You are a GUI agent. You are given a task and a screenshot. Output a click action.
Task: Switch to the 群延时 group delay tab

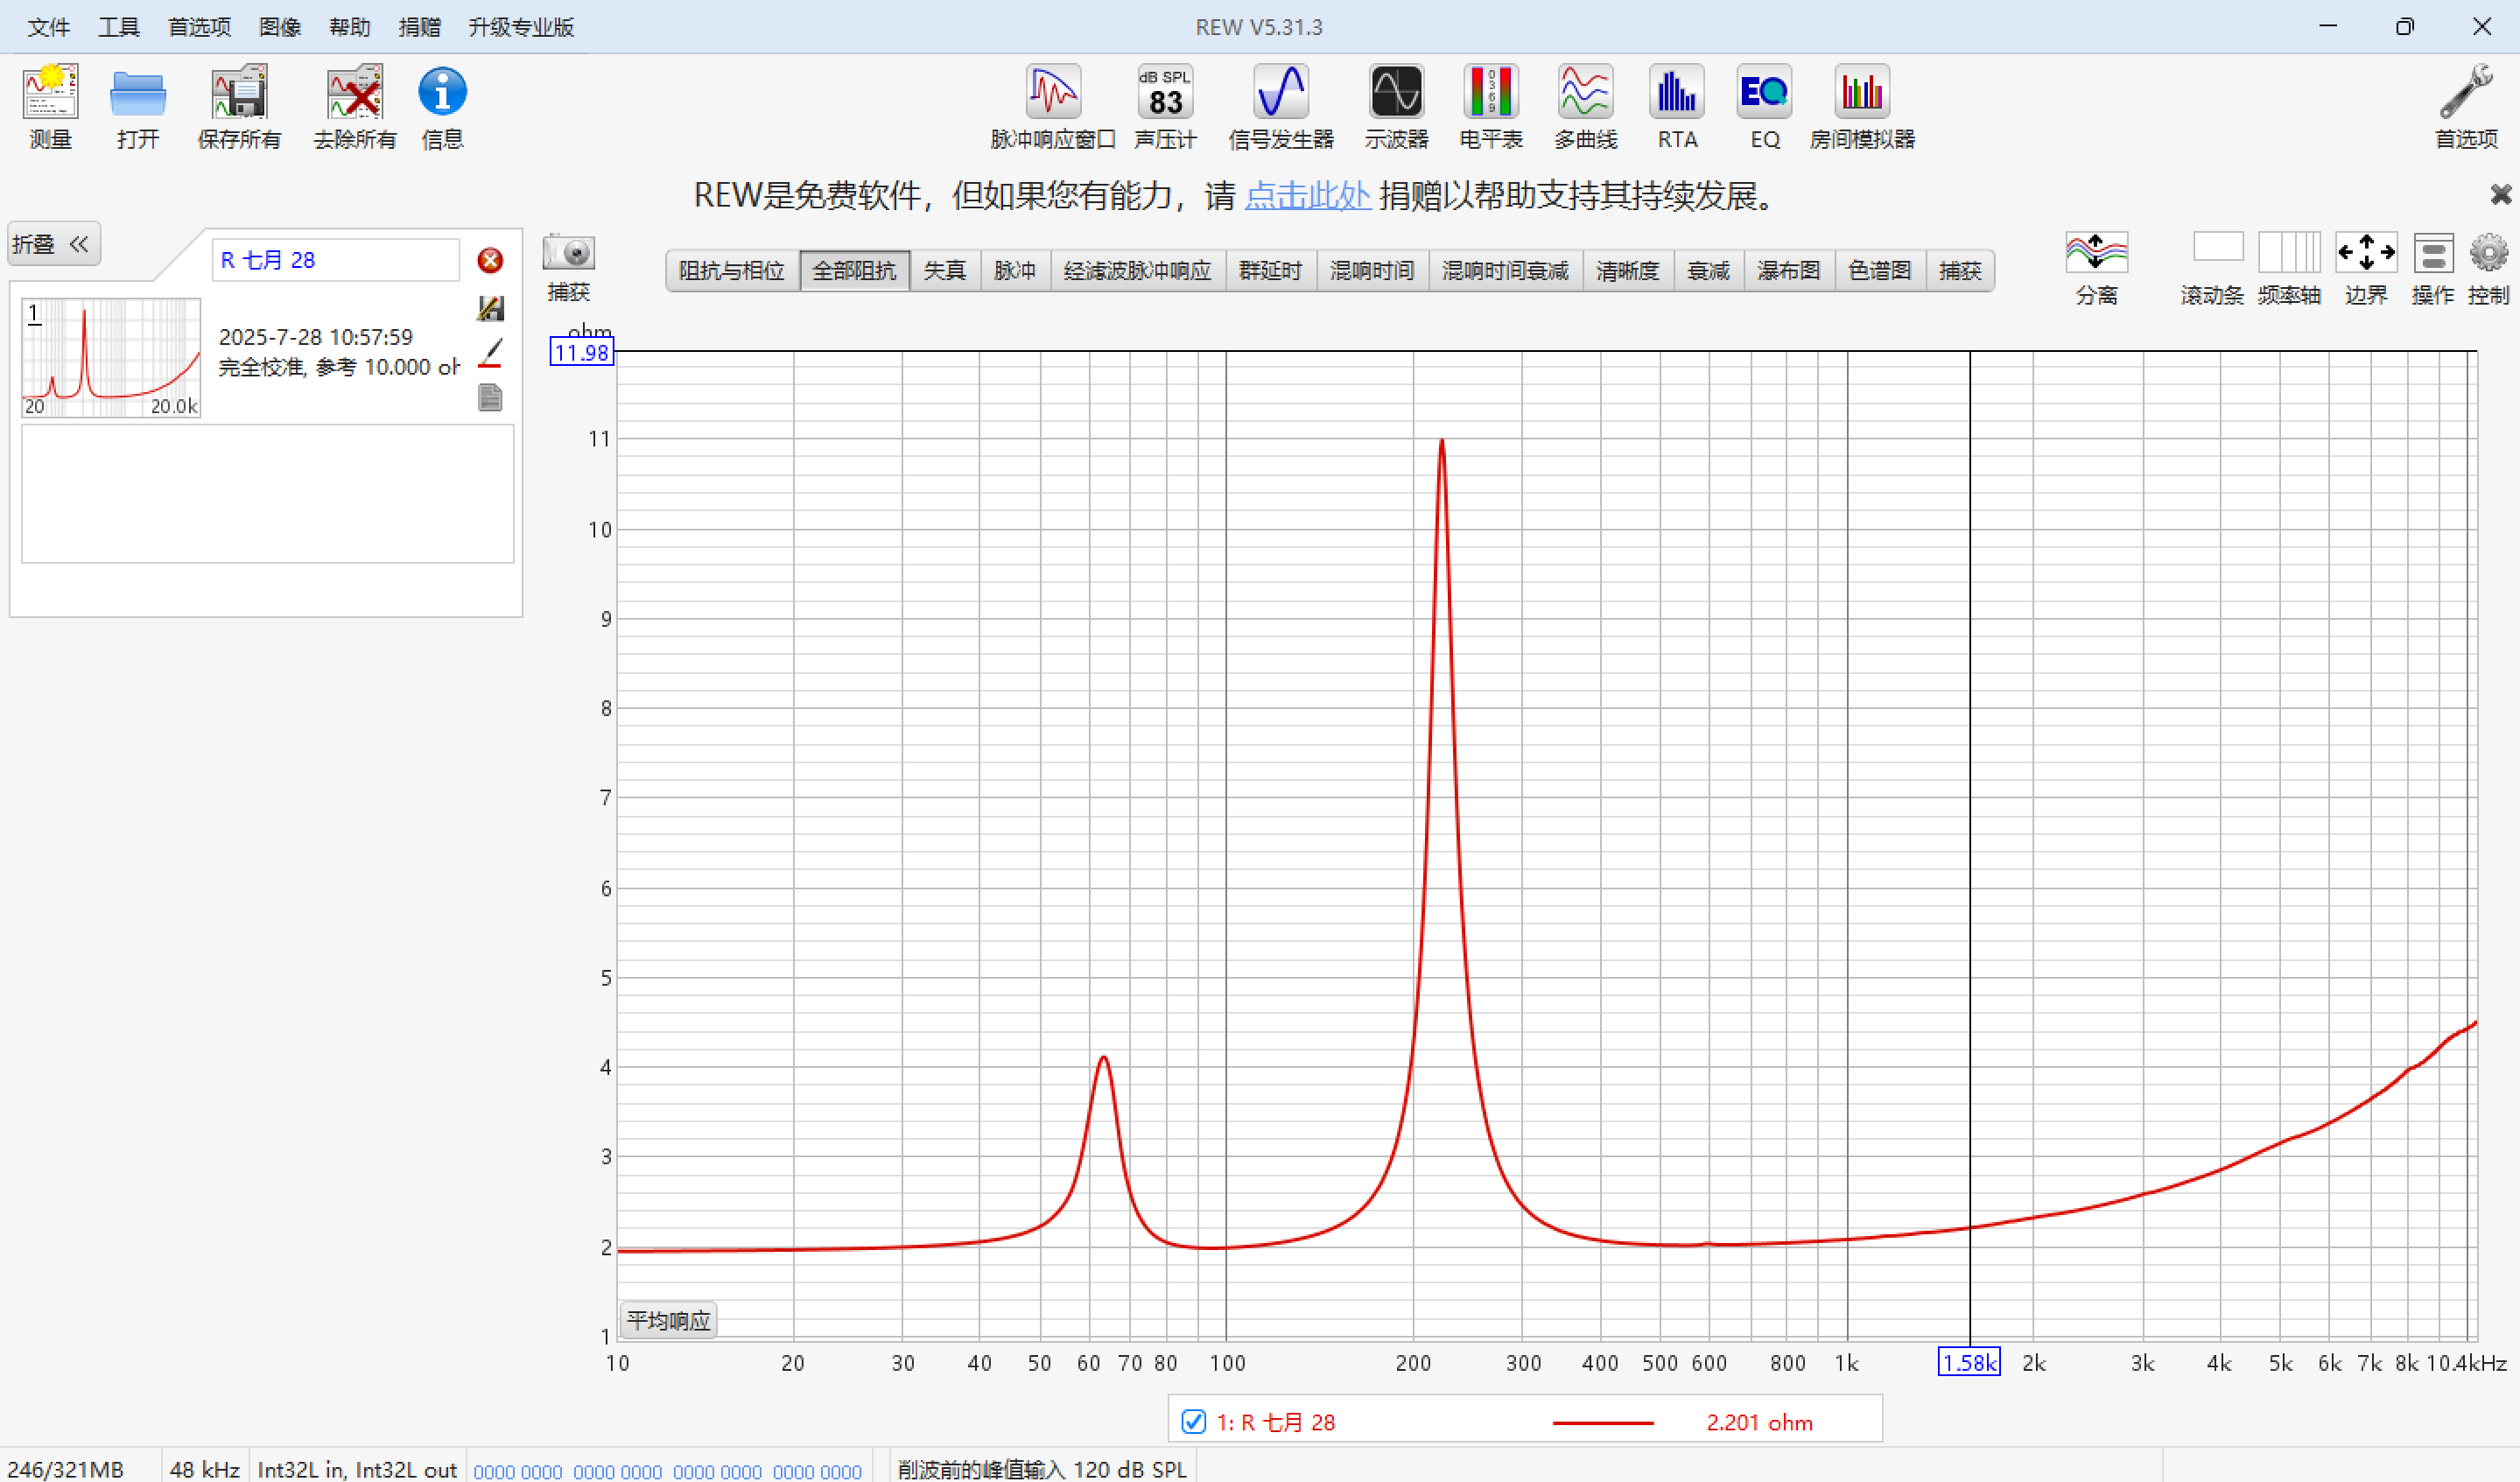(x=1271, y=271)
